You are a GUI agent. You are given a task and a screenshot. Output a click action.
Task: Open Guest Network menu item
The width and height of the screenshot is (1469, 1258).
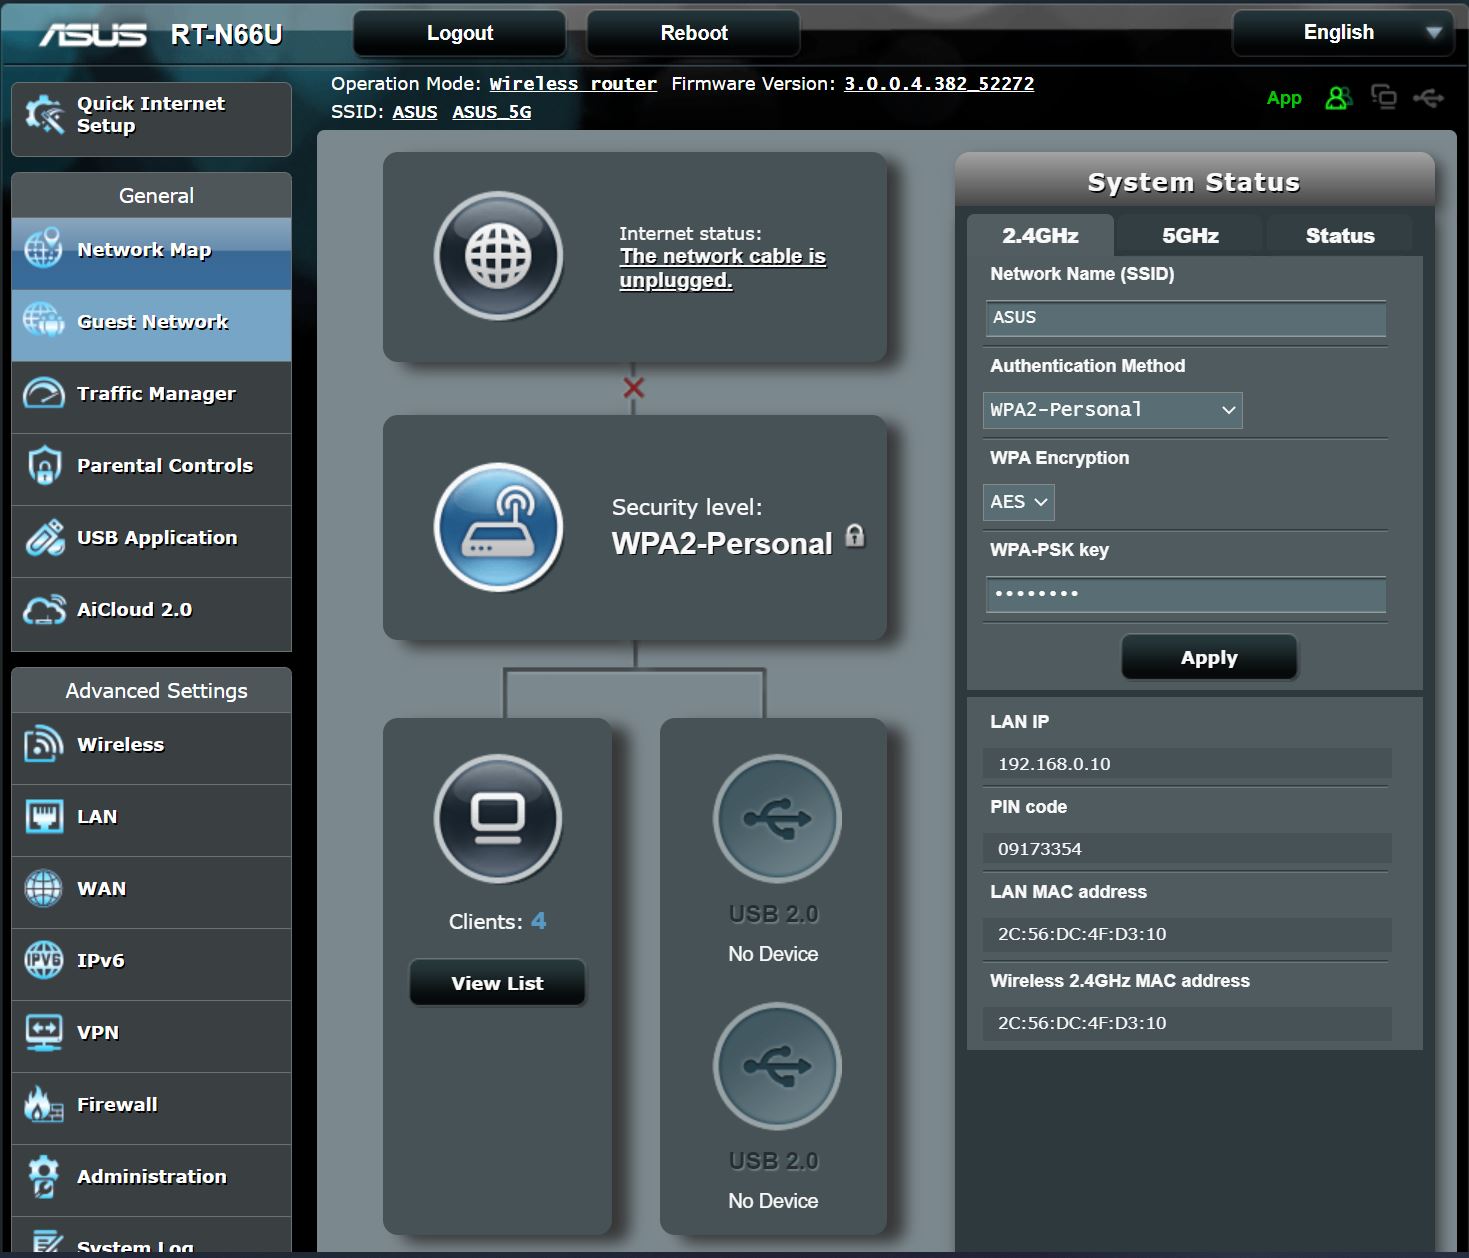pos(152,326)
